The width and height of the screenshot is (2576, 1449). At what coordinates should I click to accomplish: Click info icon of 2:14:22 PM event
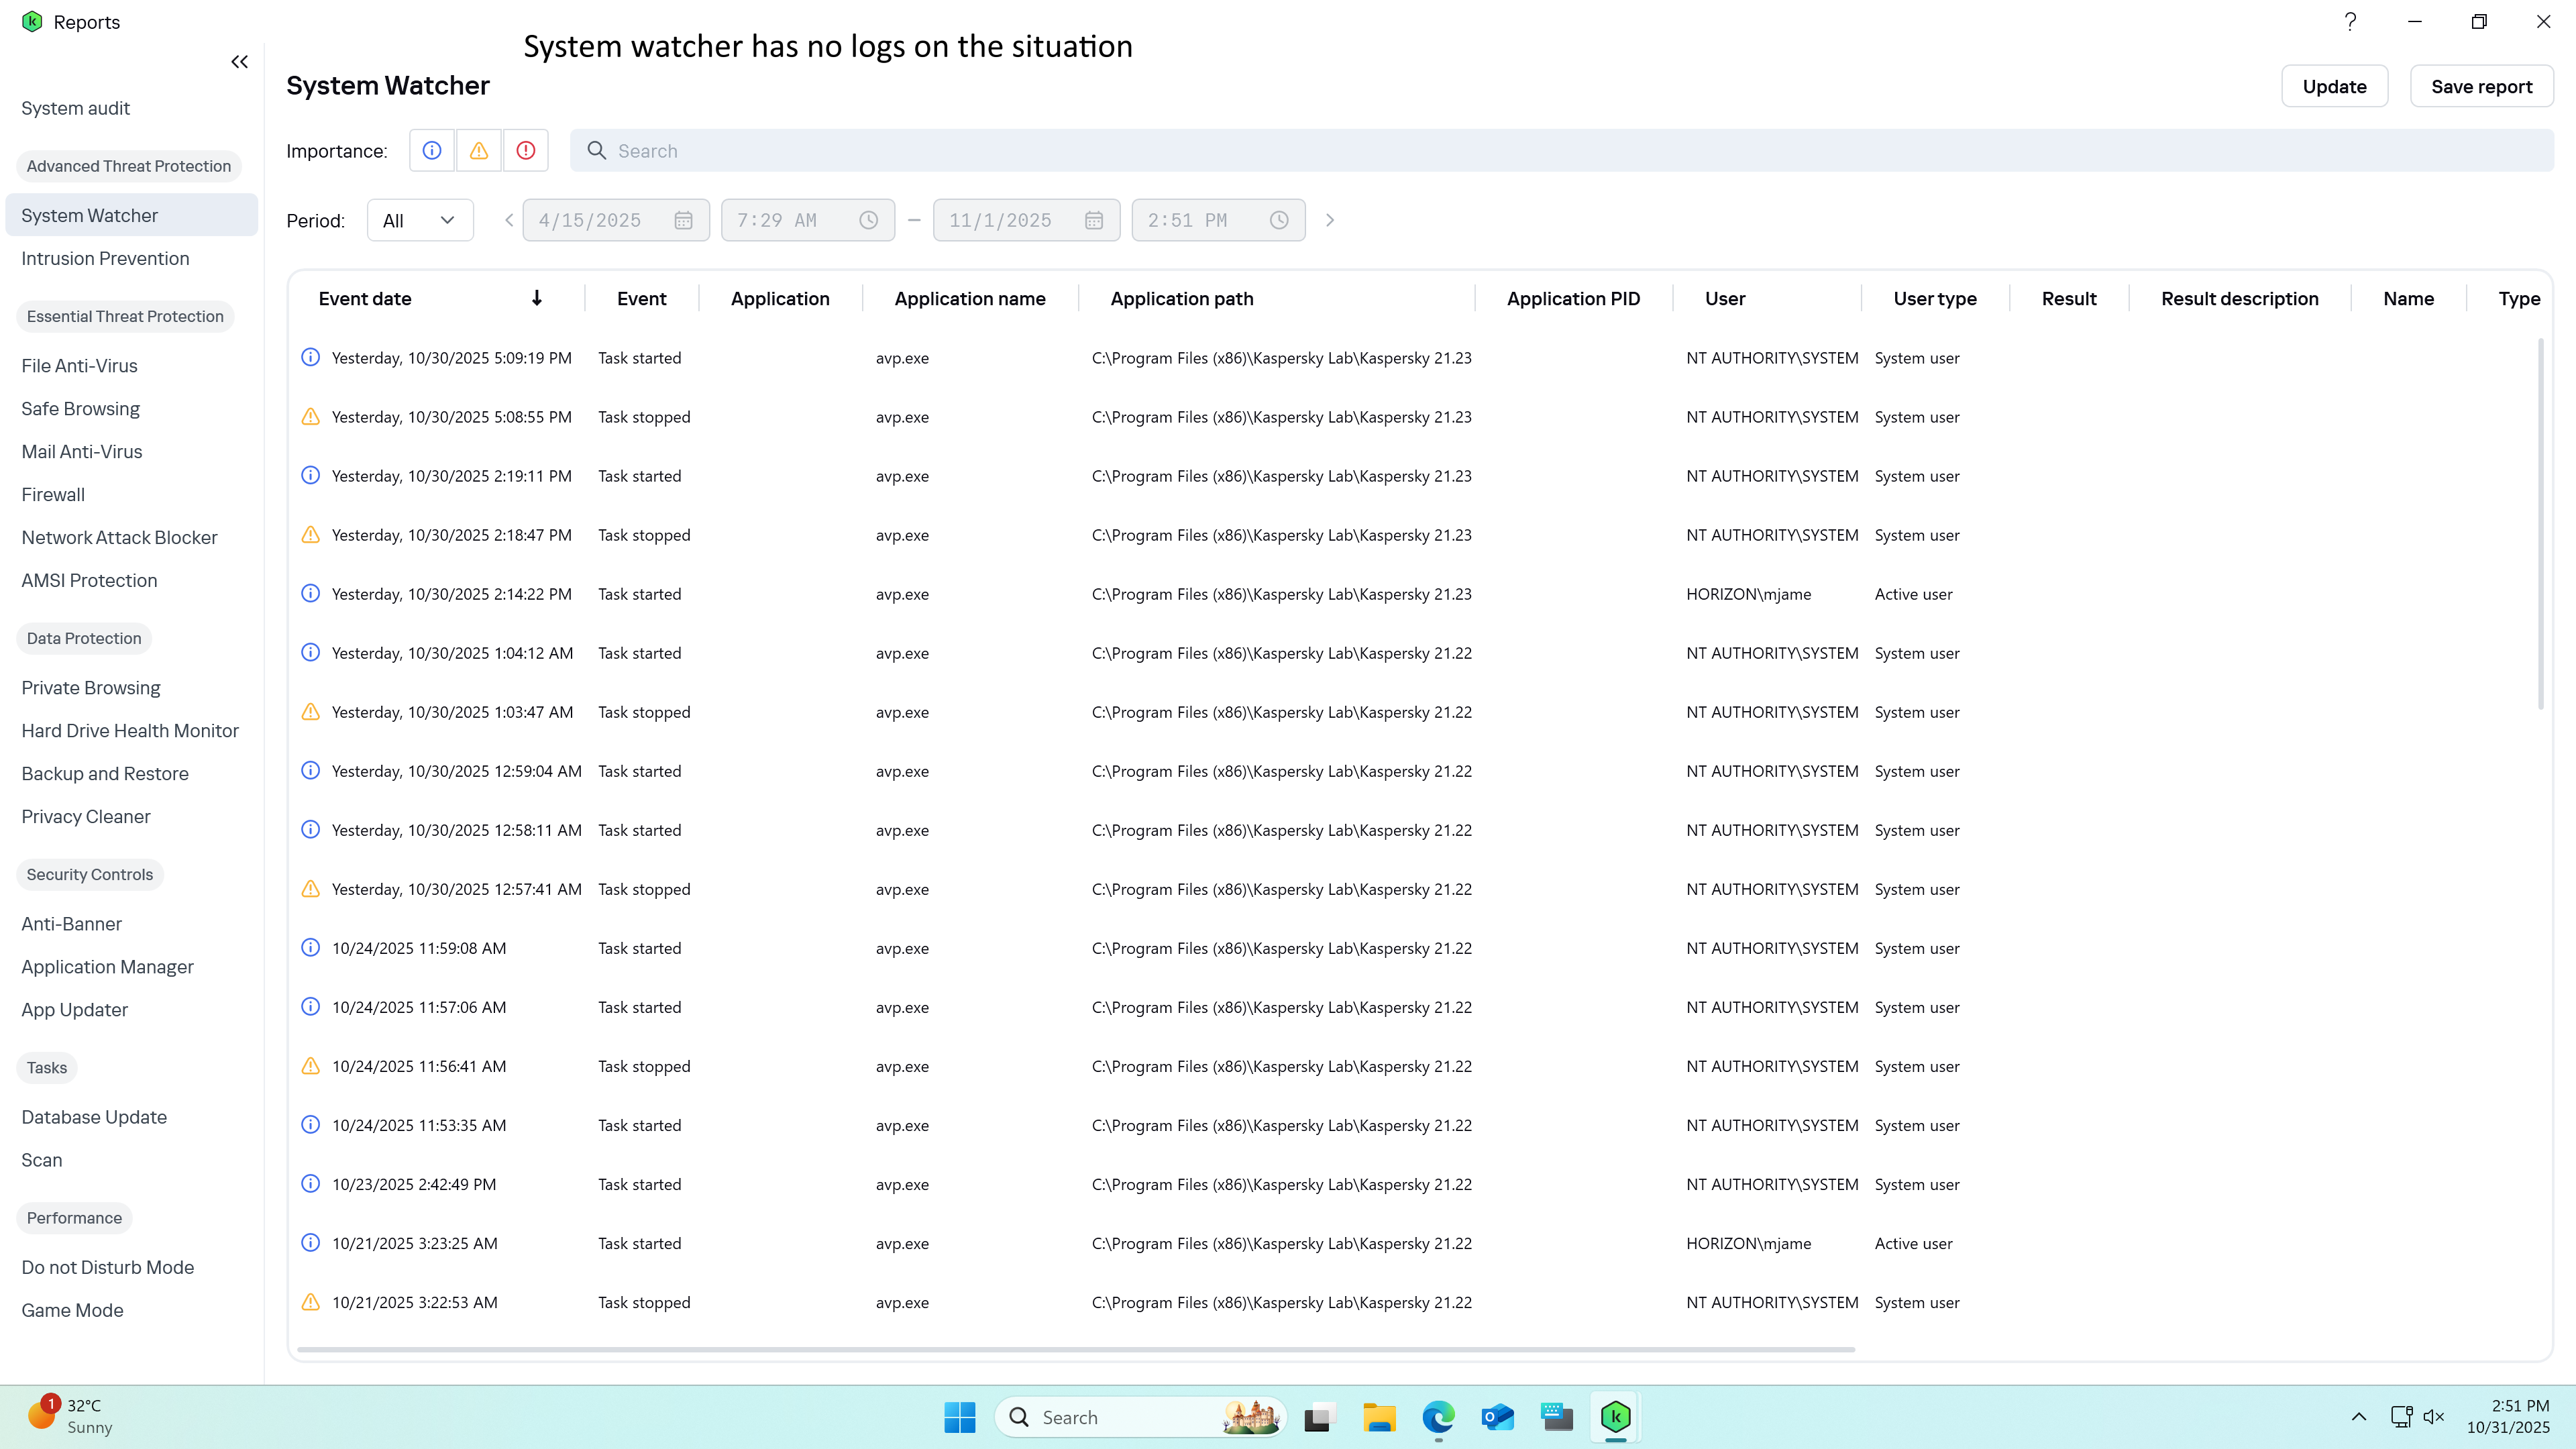coord(311,593)
